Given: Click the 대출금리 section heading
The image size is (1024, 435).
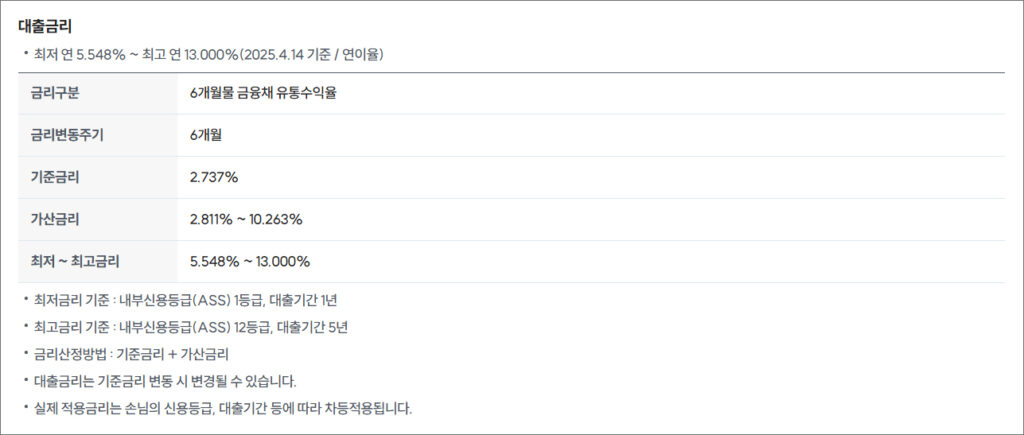Looking at the screenshot, I should pos(45,27).
